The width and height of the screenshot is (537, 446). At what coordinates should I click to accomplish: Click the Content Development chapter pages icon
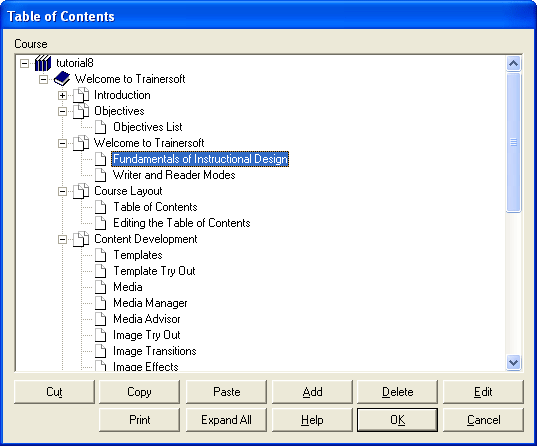81,239
